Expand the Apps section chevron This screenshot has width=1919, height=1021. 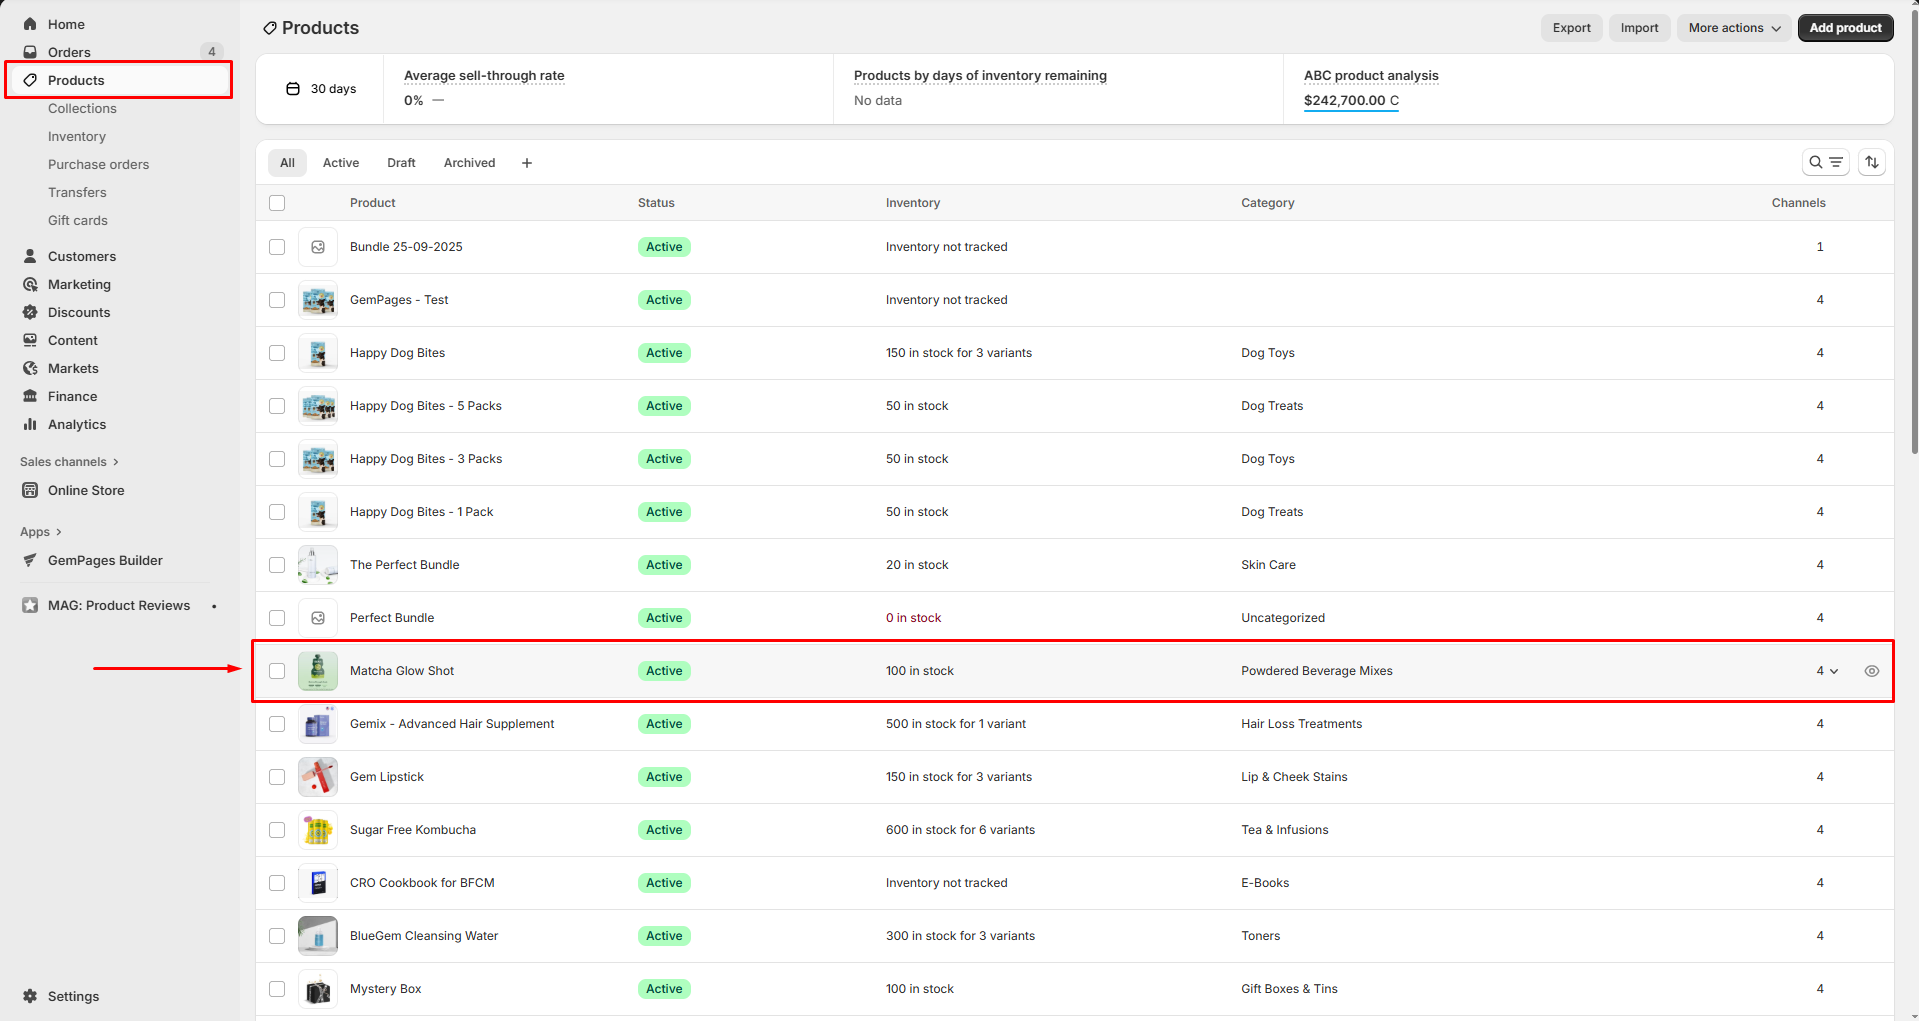point(58,532)
